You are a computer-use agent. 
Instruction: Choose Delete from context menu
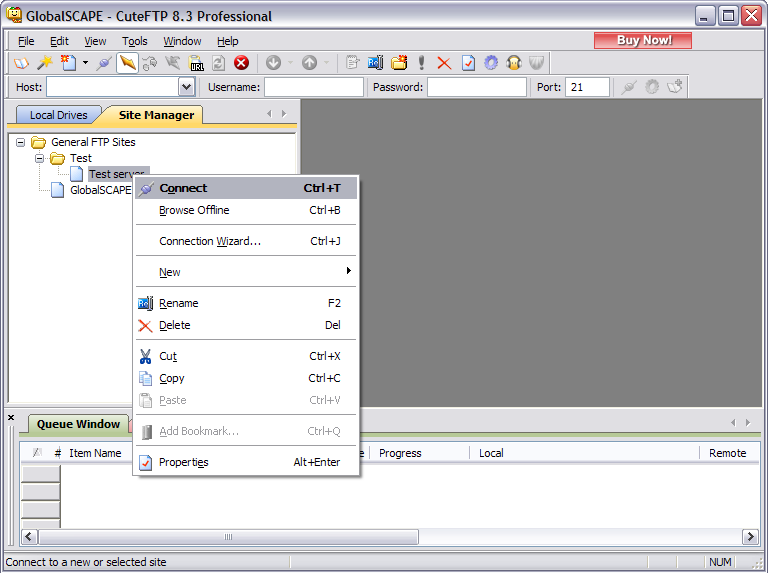click(246, 325)
